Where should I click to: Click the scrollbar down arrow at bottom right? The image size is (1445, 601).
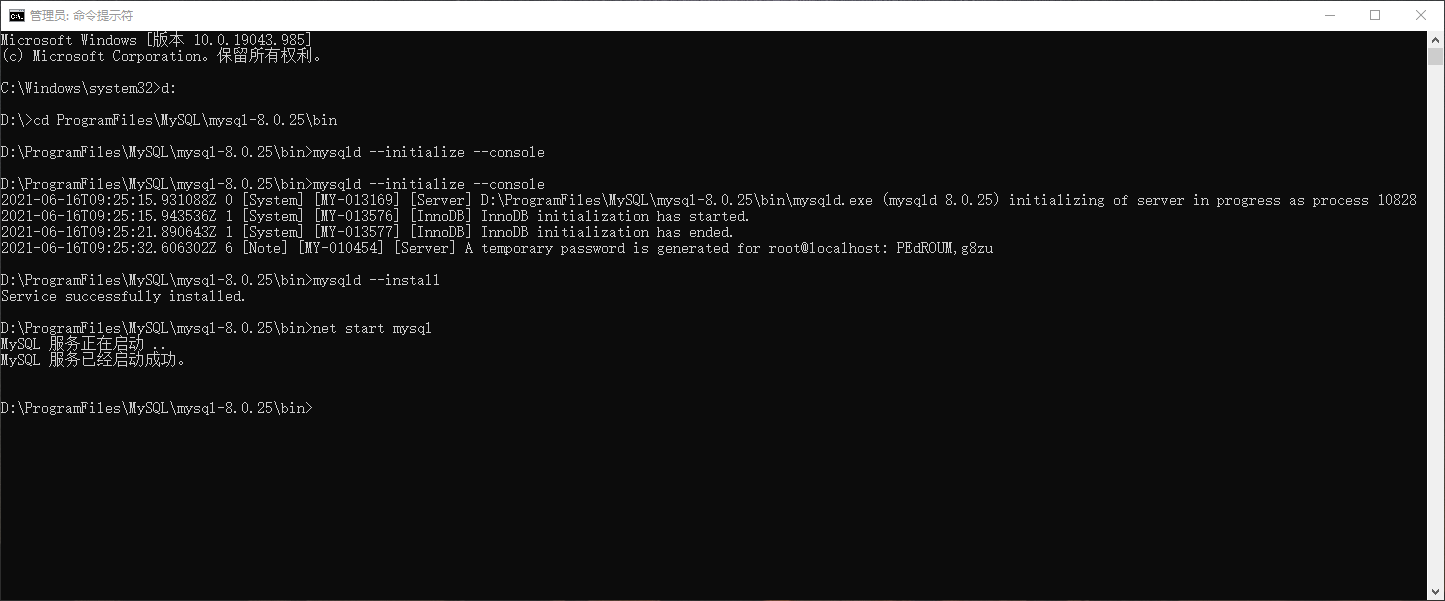tap(1437, 591)
